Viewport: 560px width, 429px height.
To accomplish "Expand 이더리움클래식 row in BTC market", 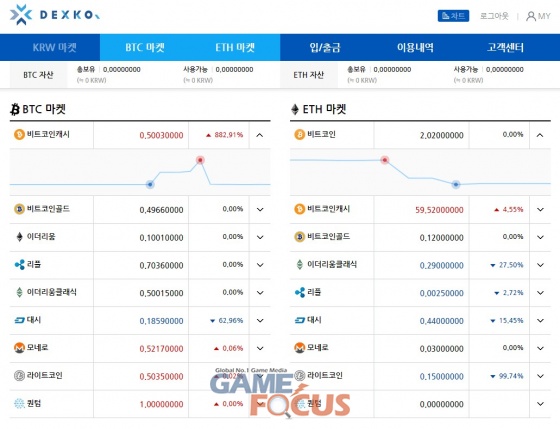I will pyautogui.click(x=260, y=293).
